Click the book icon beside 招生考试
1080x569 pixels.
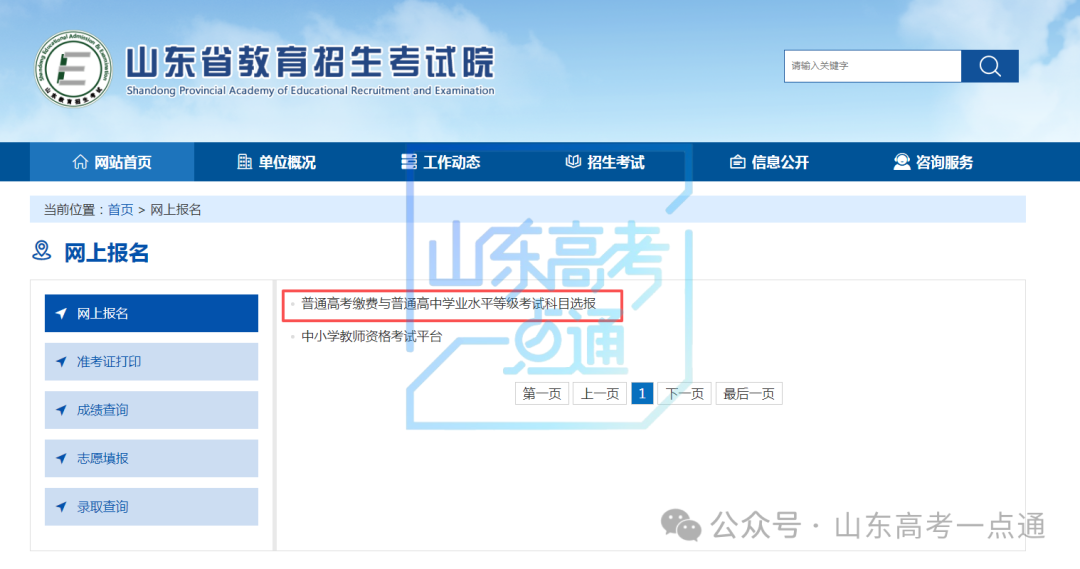pos(573,162)
